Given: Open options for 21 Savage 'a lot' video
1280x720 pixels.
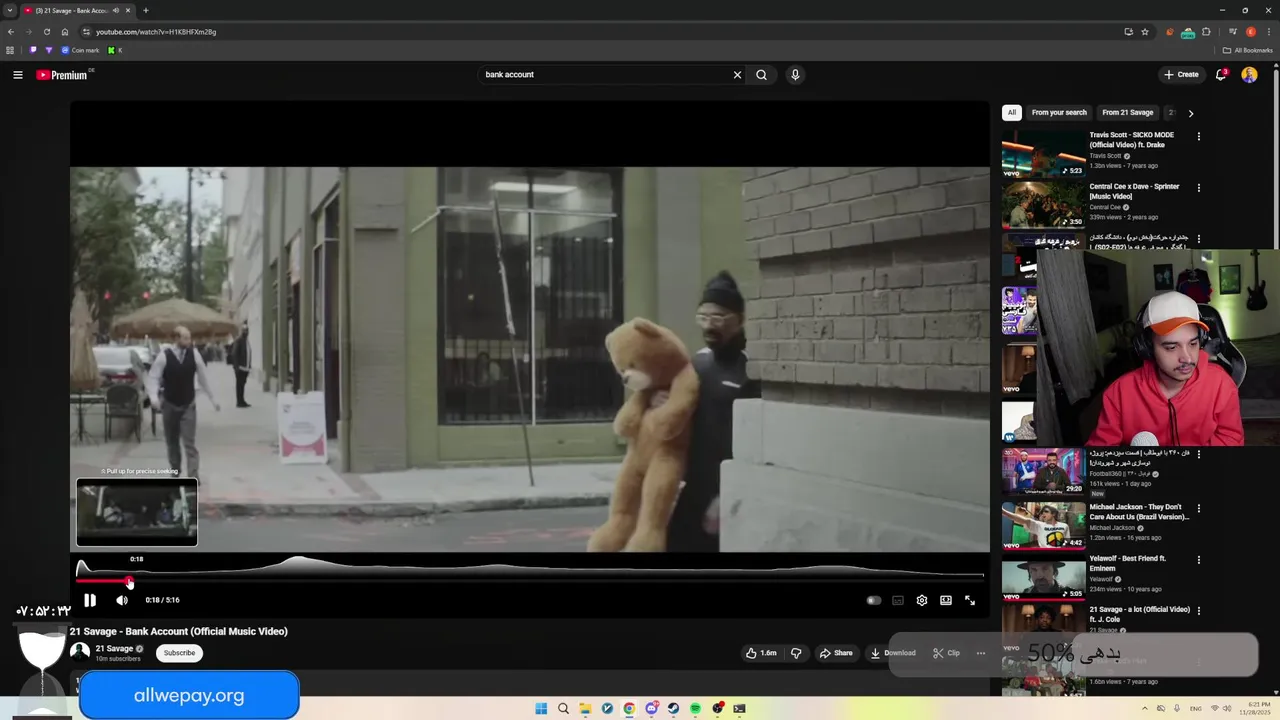Looking at the screenshot, I should 1199,611.
